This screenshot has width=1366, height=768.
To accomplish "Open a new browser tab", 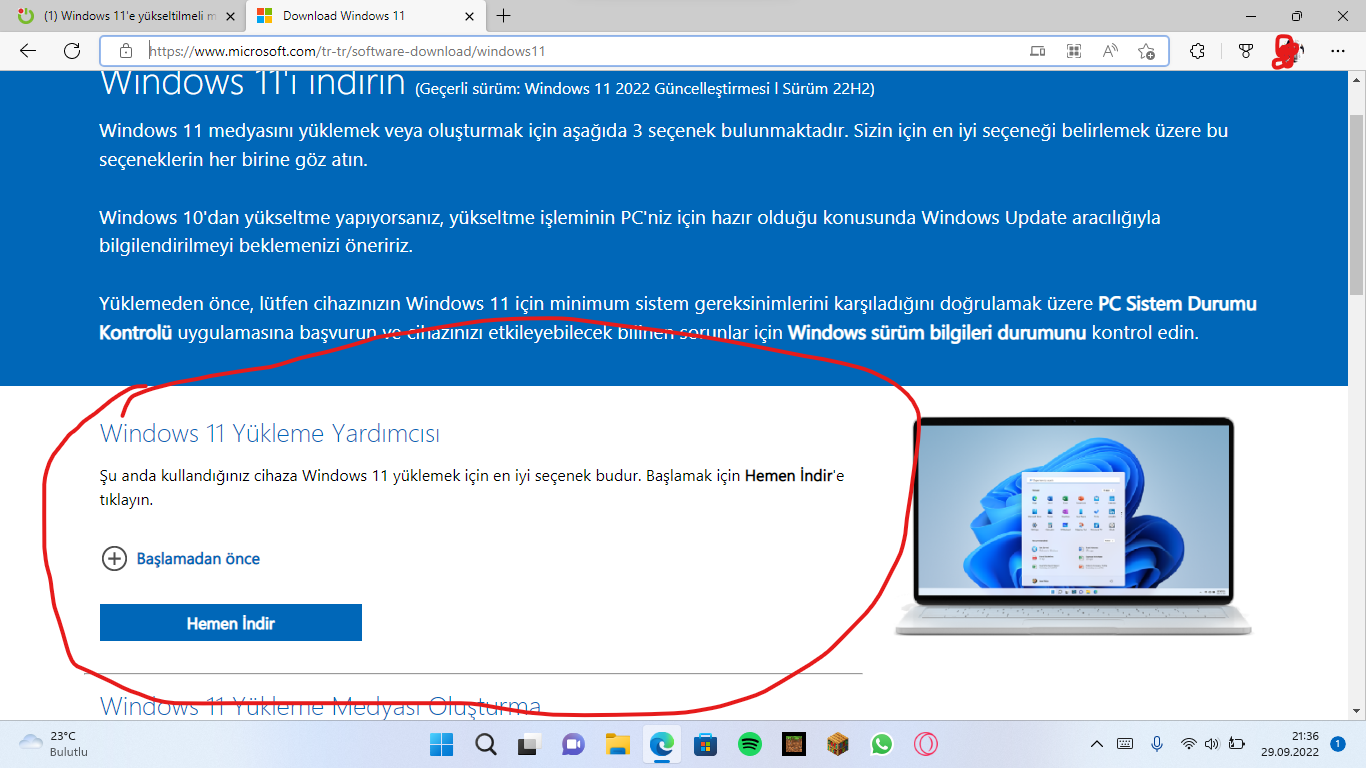I will tap(503, 16).
